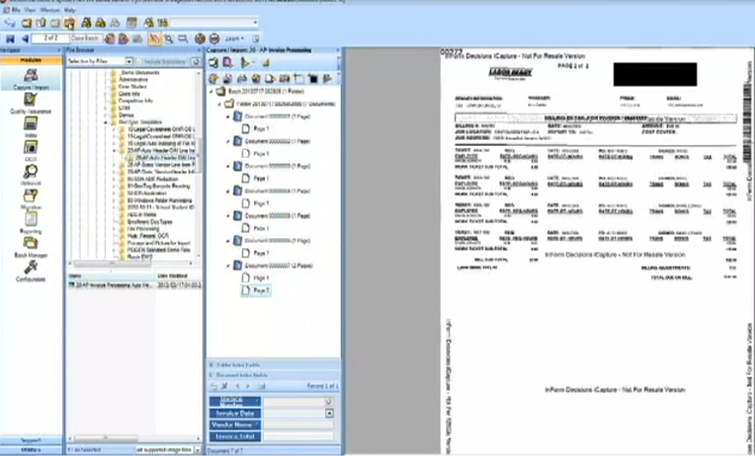Open the Window menu
This screenshot has width=755, height=456.
[x=50, y=10]
